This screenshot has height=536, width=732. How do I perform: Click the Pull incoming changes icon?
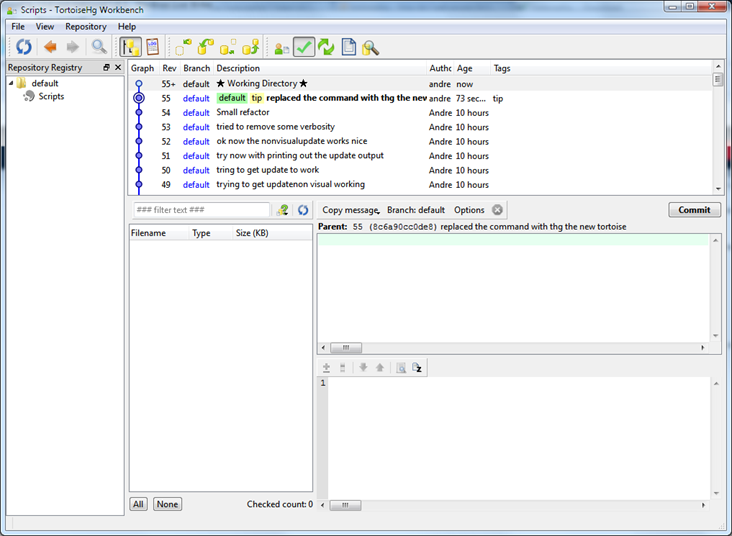pyautogui.click(x=205, y=47)
